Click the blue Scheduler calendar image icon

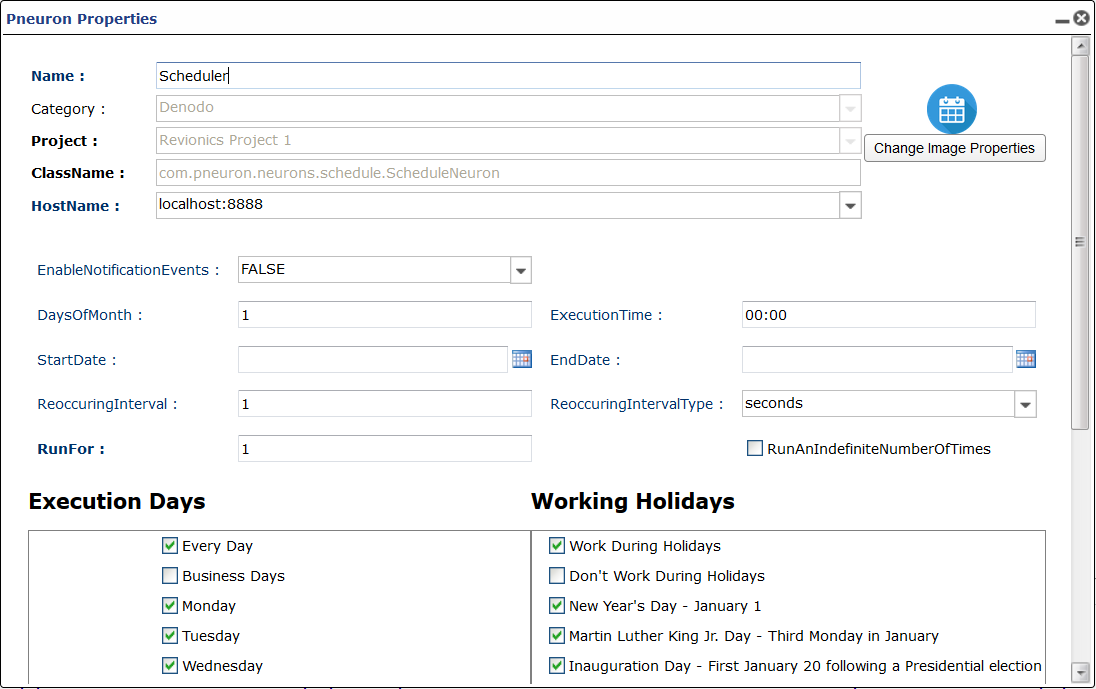(951, 110)
